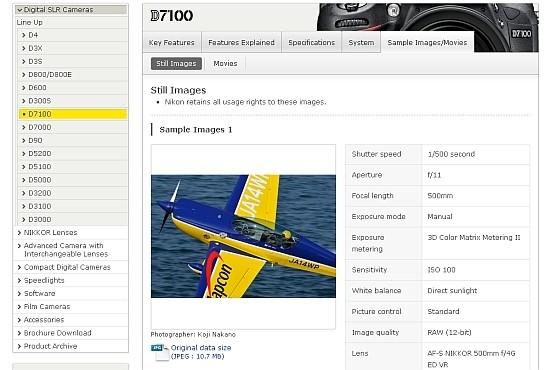Switch to the Key Features tab
The height and width of the screenshot is (370, 550).
pyautogui.click(x=172, y=42)
